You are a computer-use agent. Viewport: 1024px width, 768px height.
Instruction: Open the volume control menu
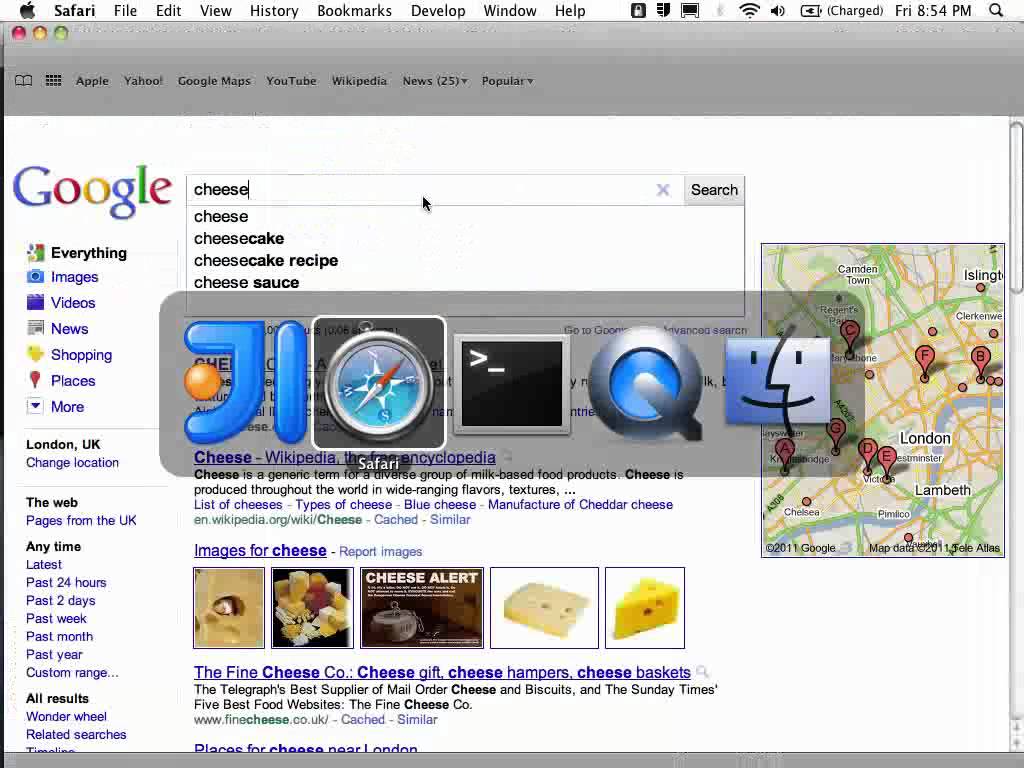click(x=777, y=10)
